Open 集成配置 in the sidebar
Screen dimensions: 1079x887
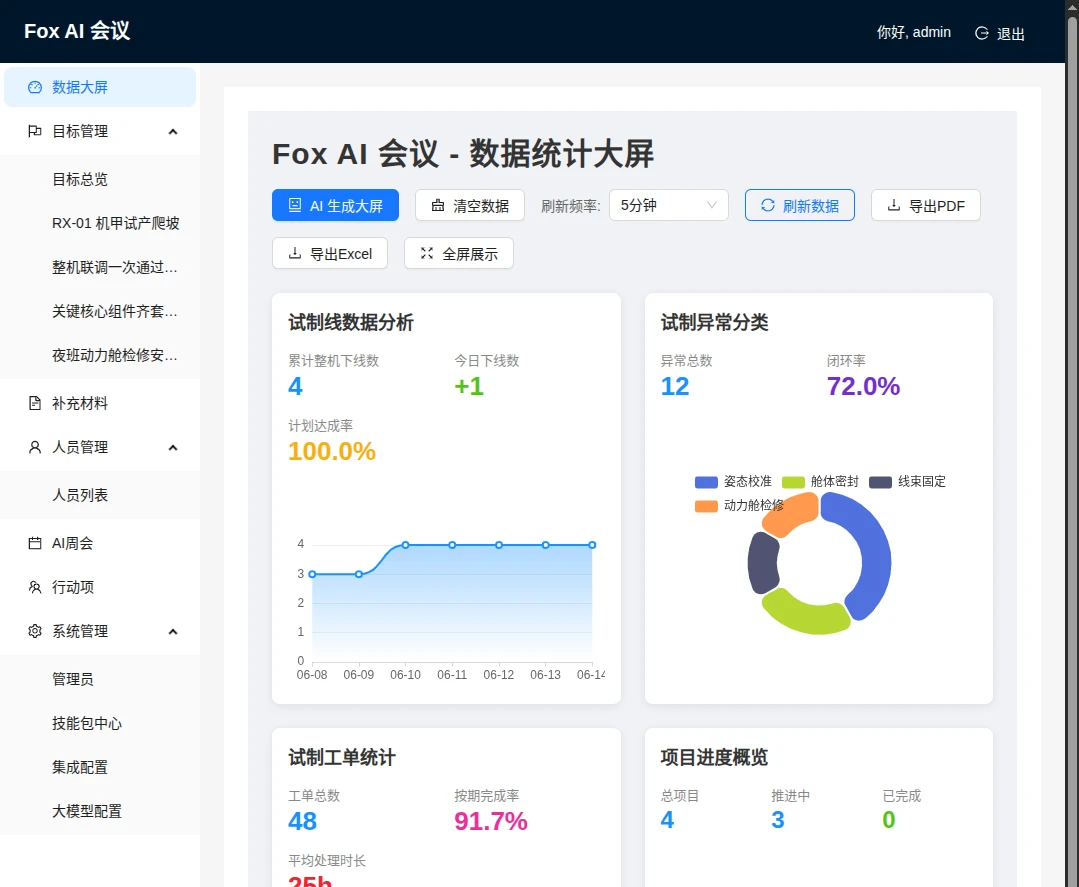pyautogui.click(x=100, y=768)
